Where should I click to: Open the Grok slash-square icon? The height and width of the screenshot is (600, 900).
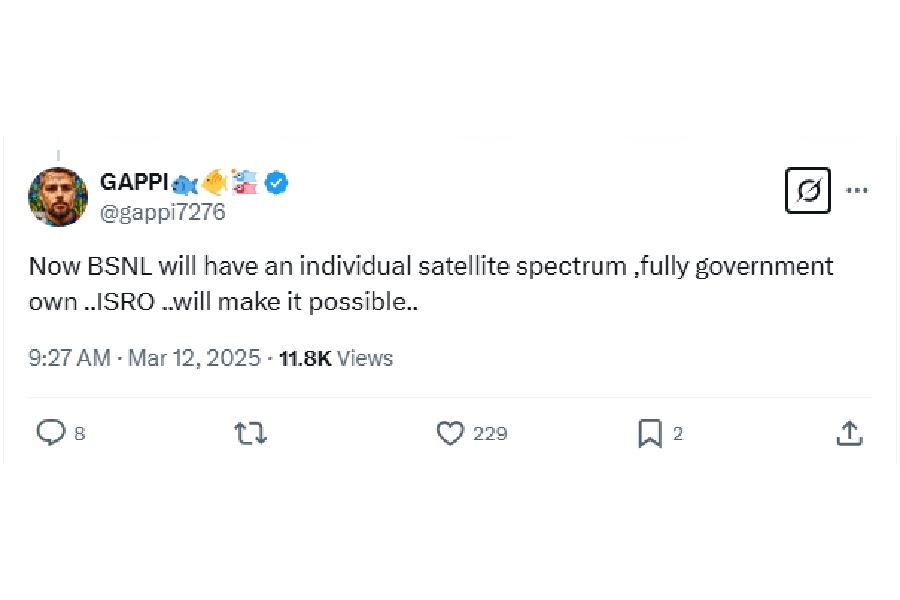click(808, 190)
